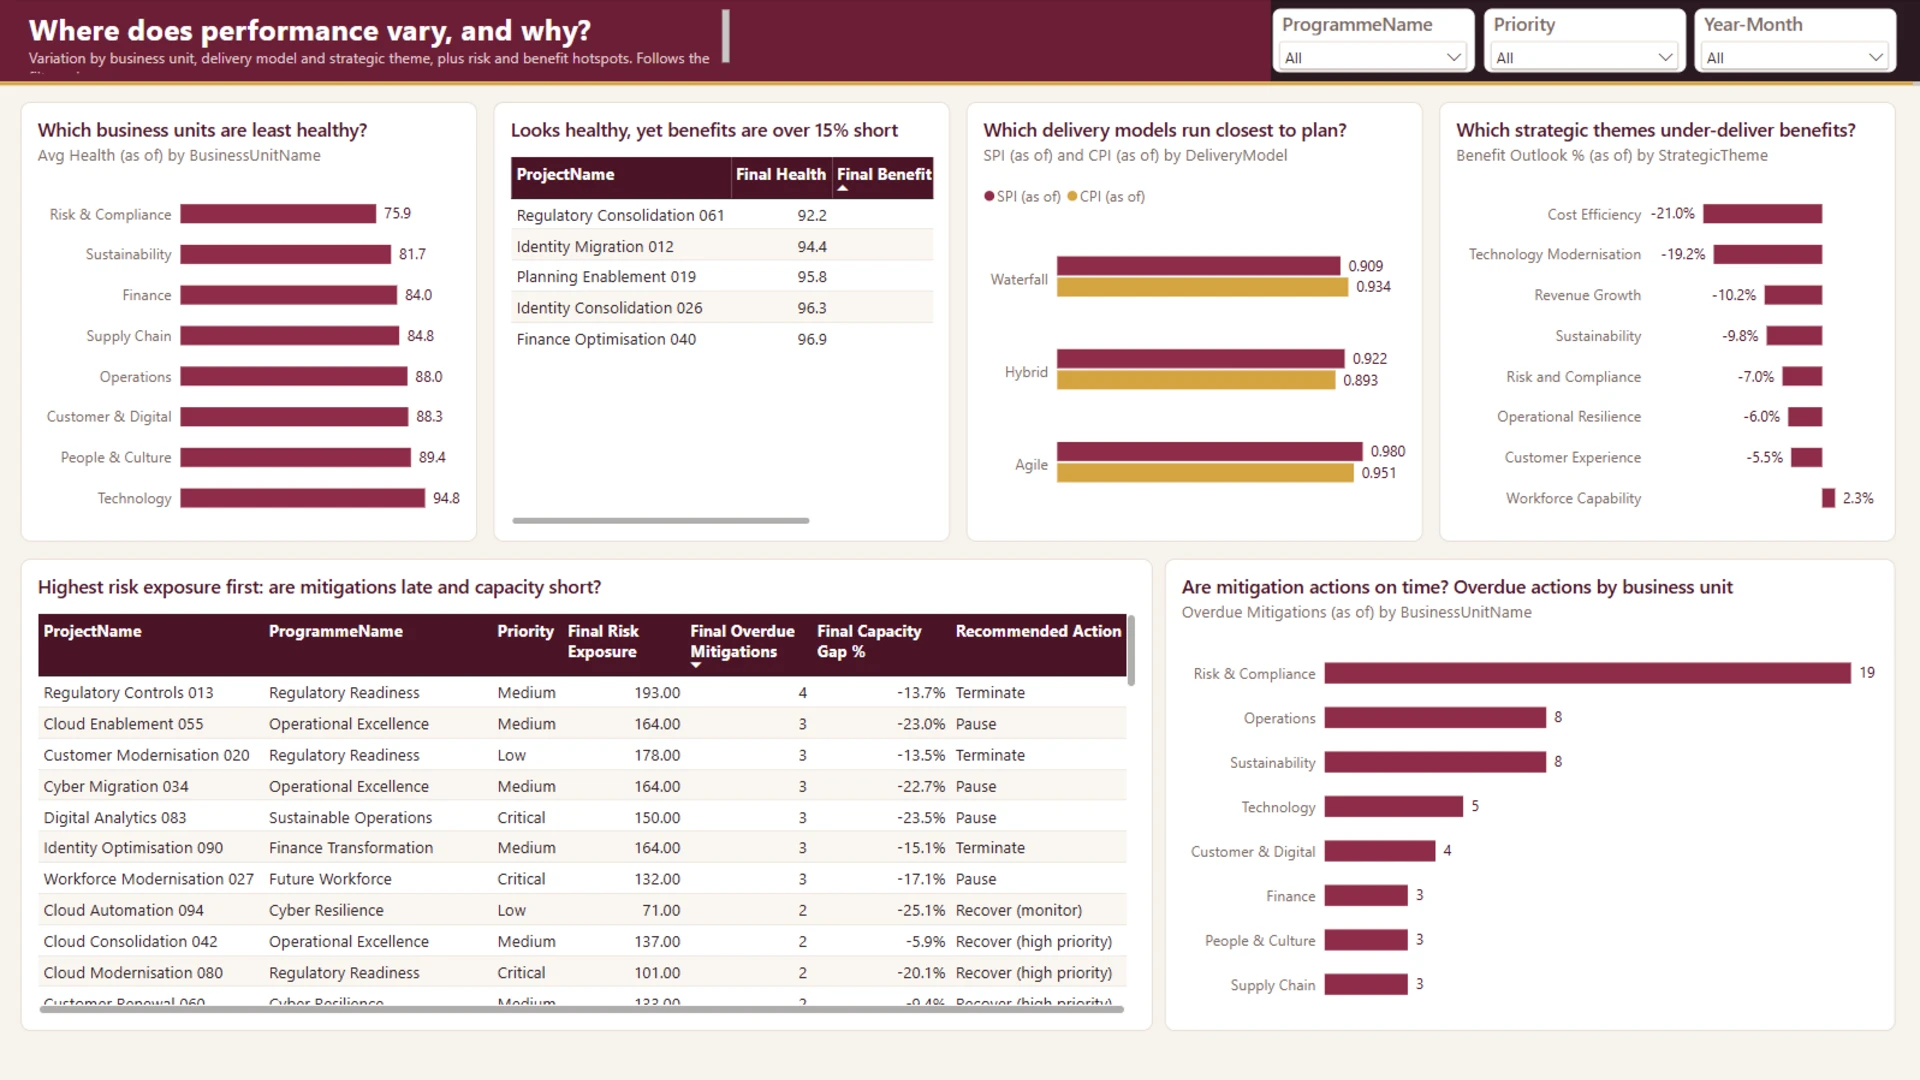Open the Year-Month slicer dropdown
1920x1080 pixels.
click(x=1795, y=57)
